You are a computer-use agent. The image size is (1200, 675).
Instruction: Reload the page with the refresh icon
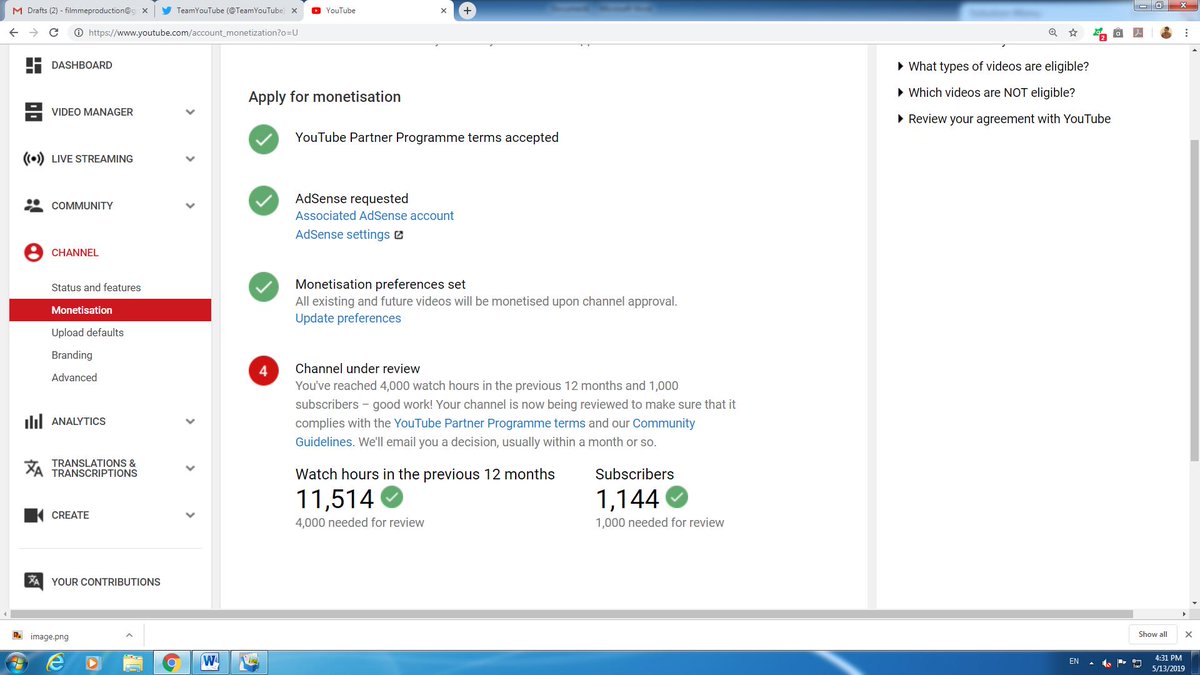coord(54,32)
